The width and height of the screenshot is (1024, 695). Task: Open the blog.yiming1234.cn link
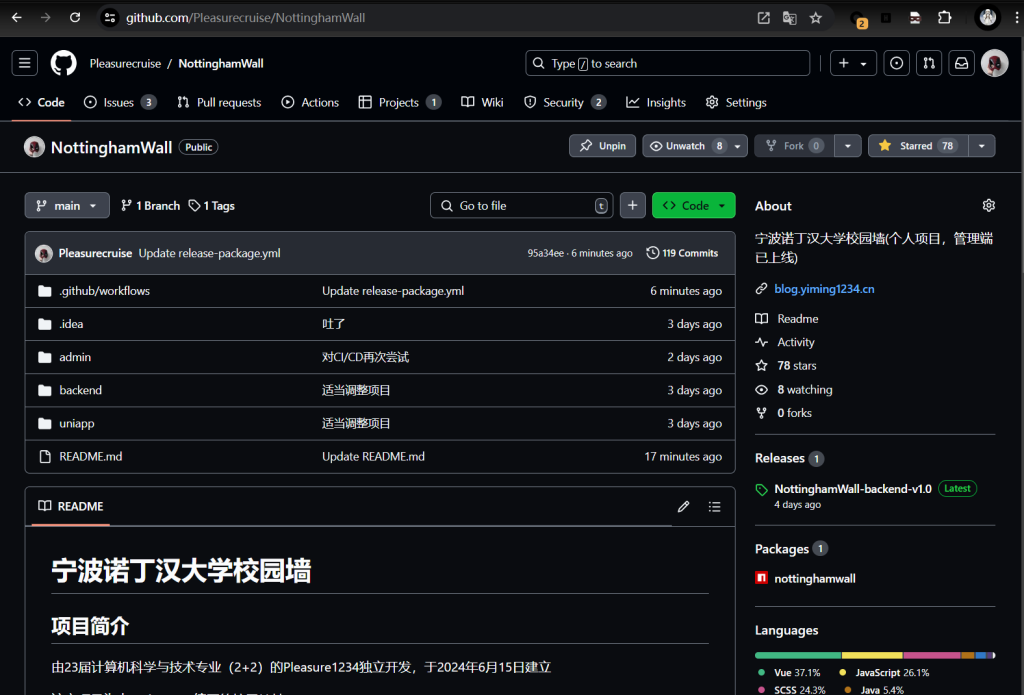tap(824, 289)
